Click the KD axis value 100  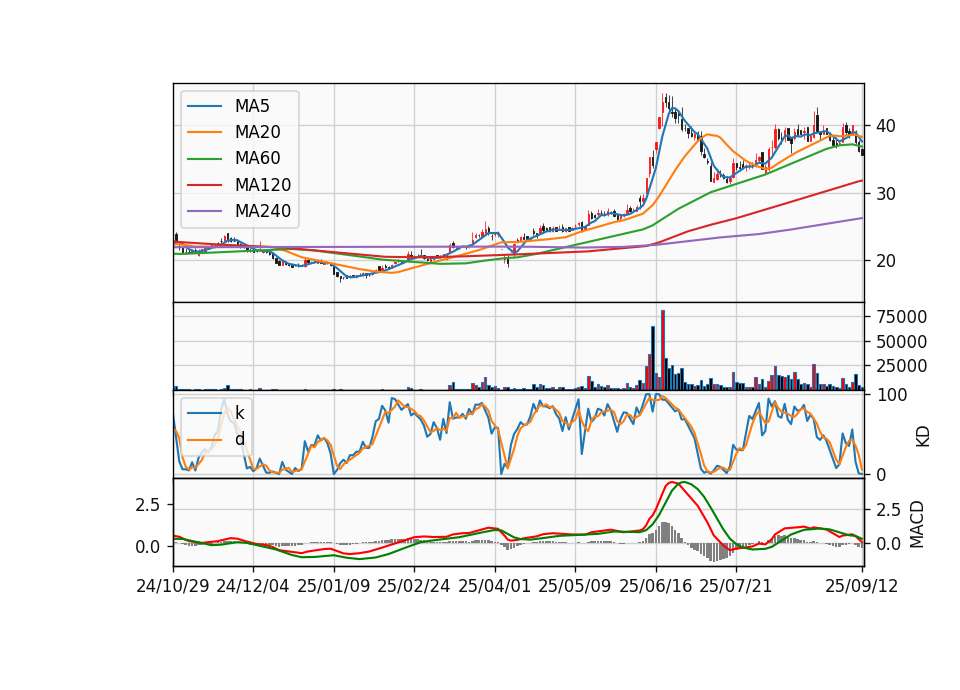[x=891, y=395]
